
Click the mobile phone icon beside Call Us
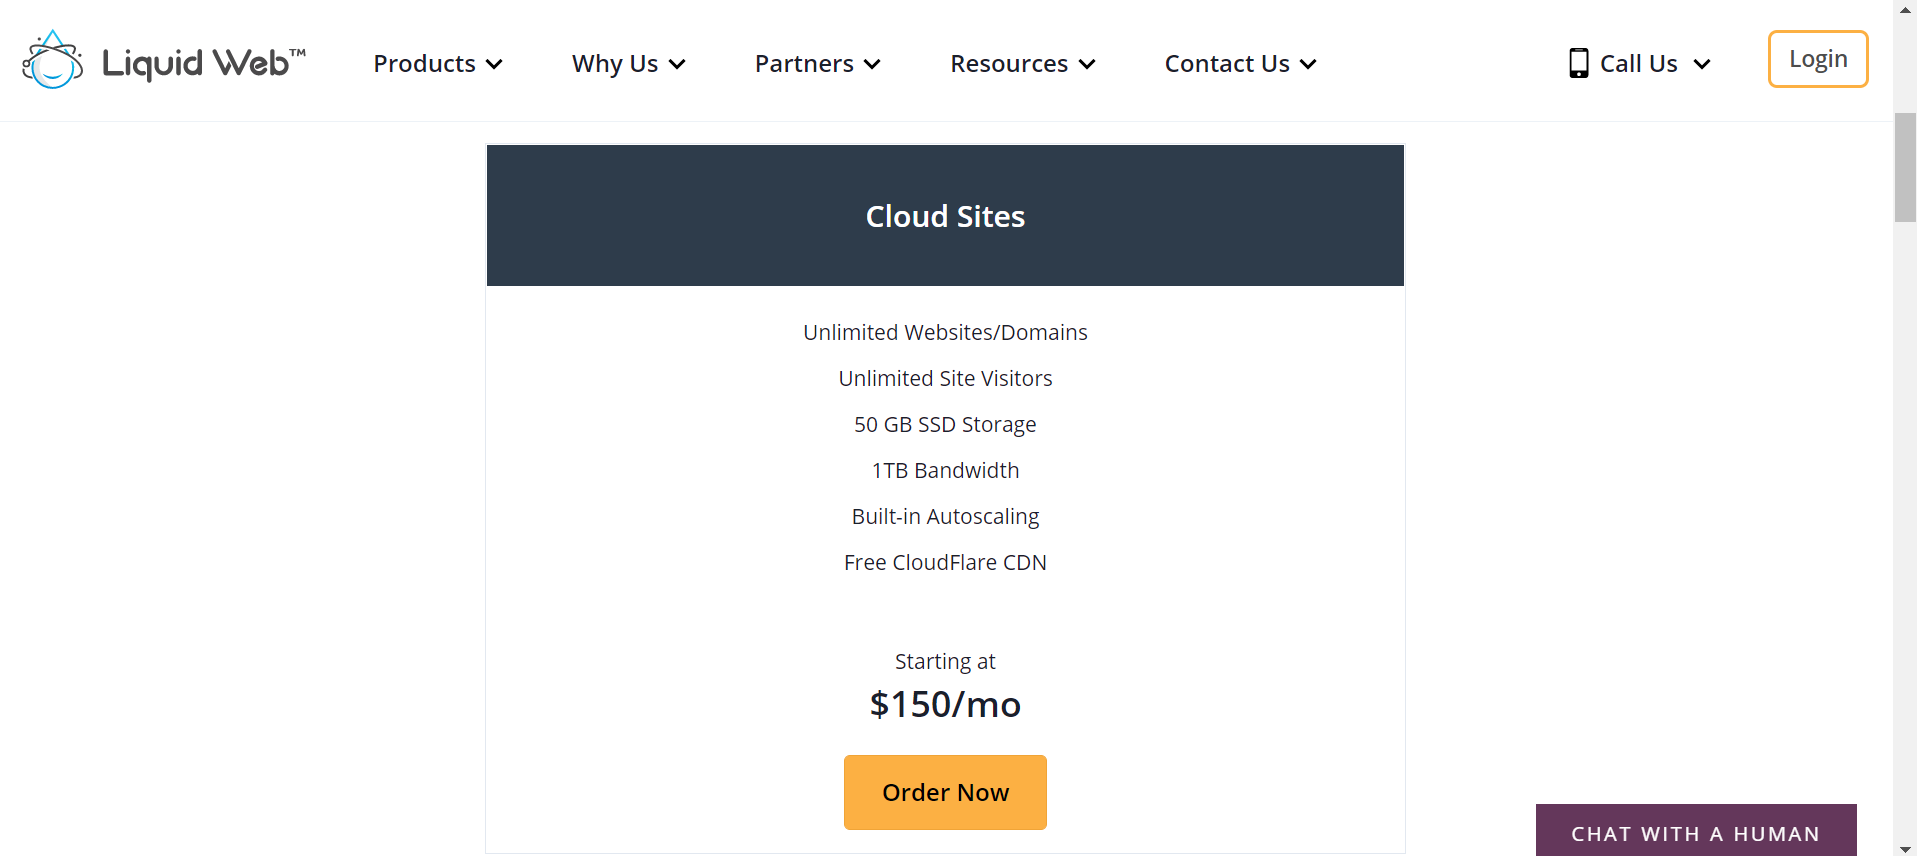coord(1578,63)
